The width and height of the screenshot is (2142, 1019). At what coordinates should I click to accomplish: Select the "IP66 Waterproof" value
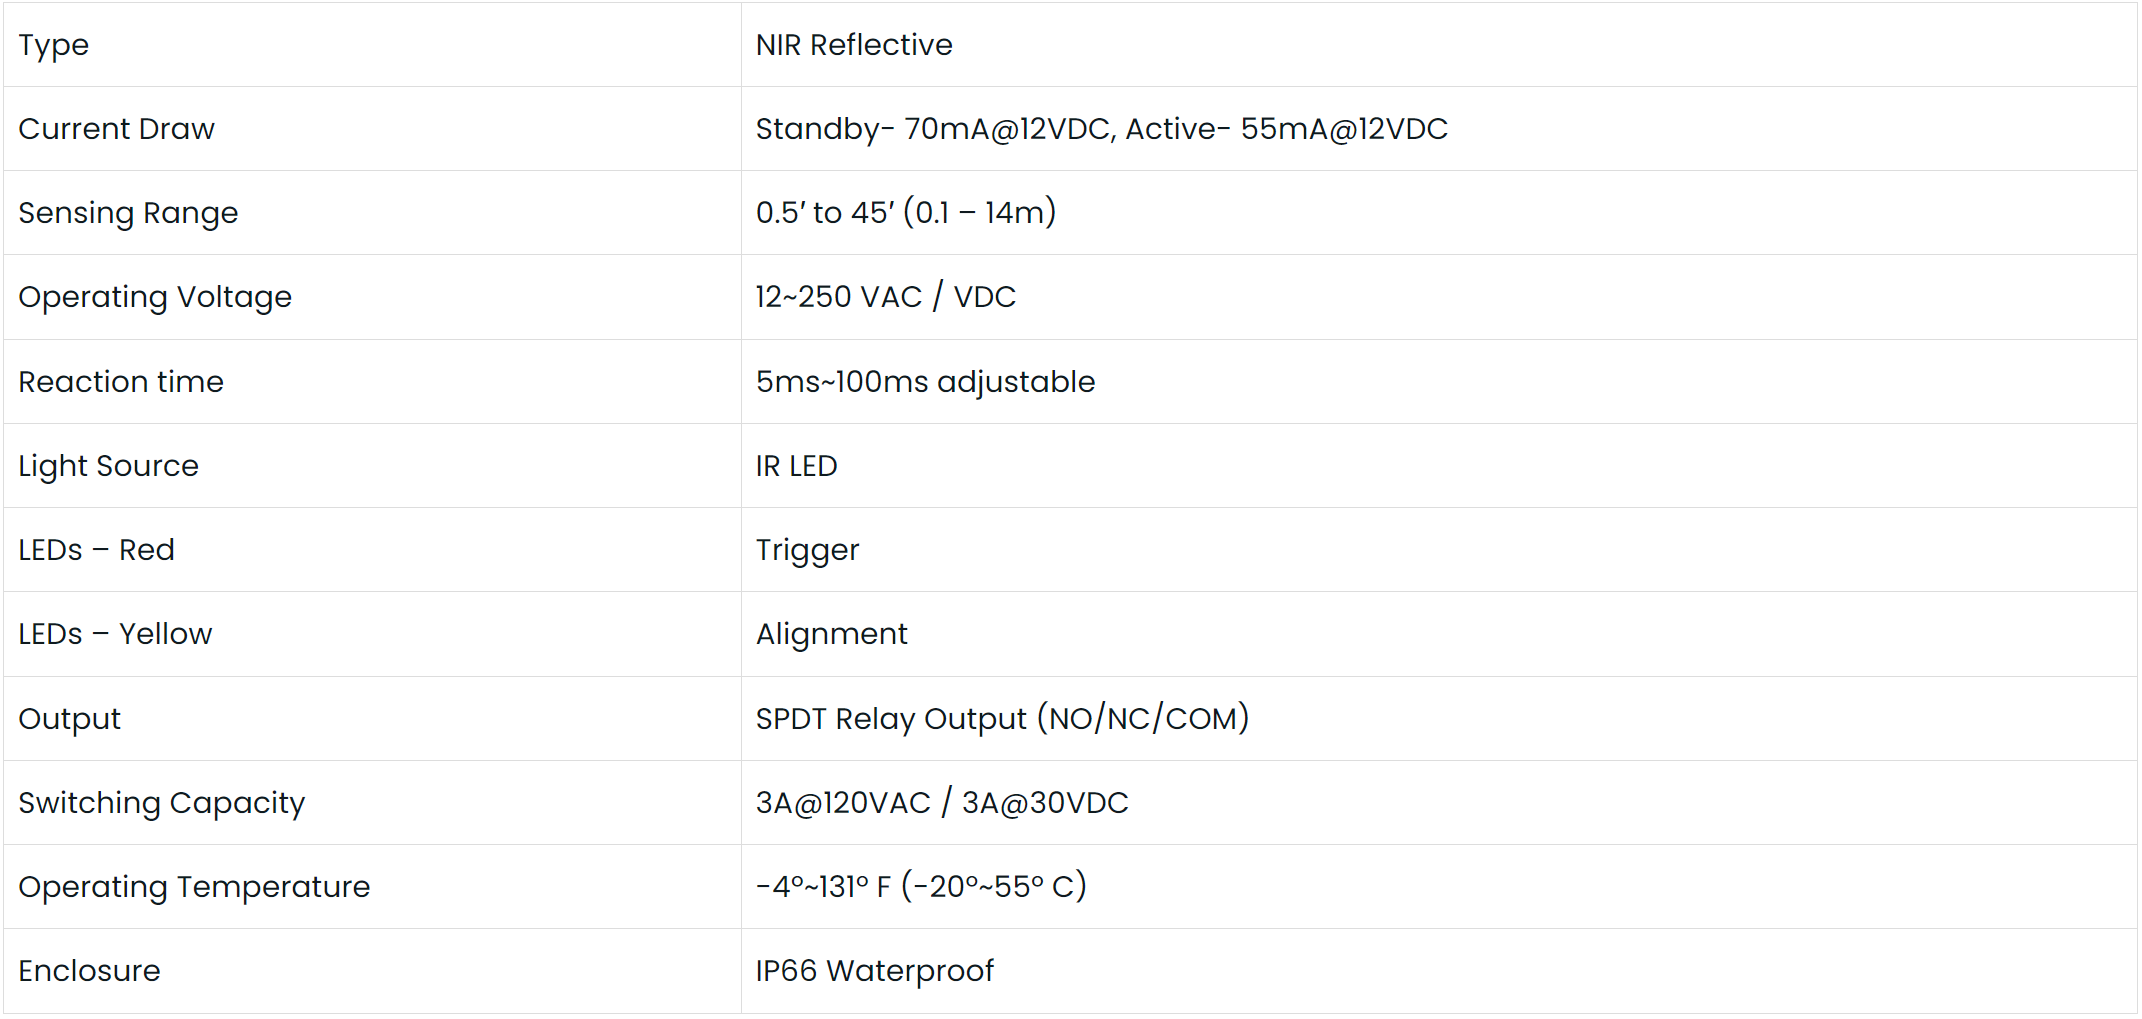[874, 971]
